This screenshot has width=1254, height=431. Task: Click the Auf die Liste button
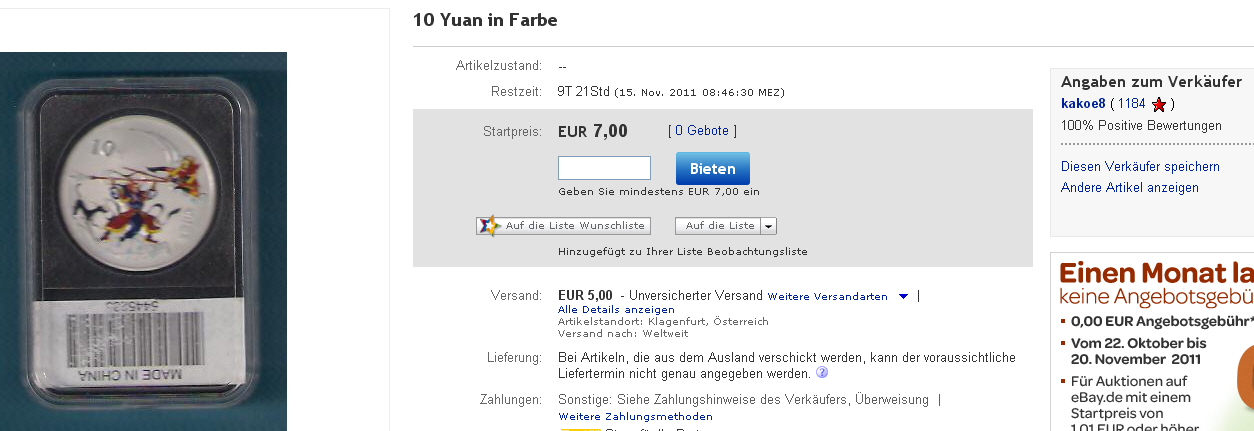pos(719,226)
